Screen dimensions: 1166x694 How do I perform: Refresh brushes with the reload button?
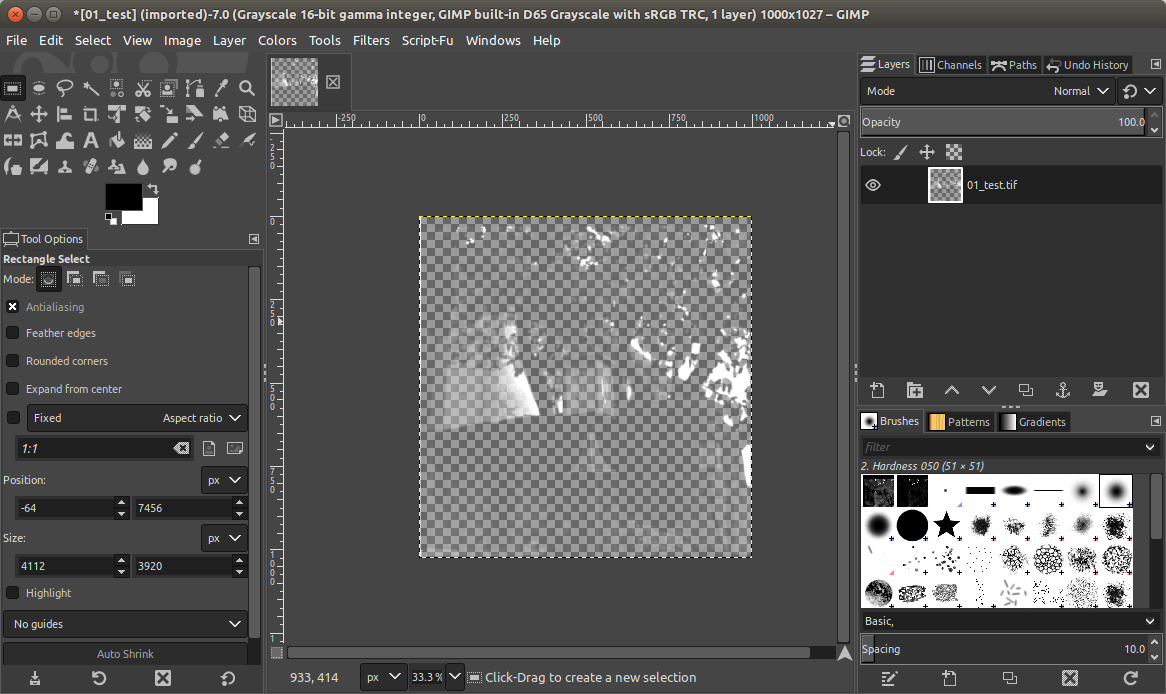pos(1130,678)
